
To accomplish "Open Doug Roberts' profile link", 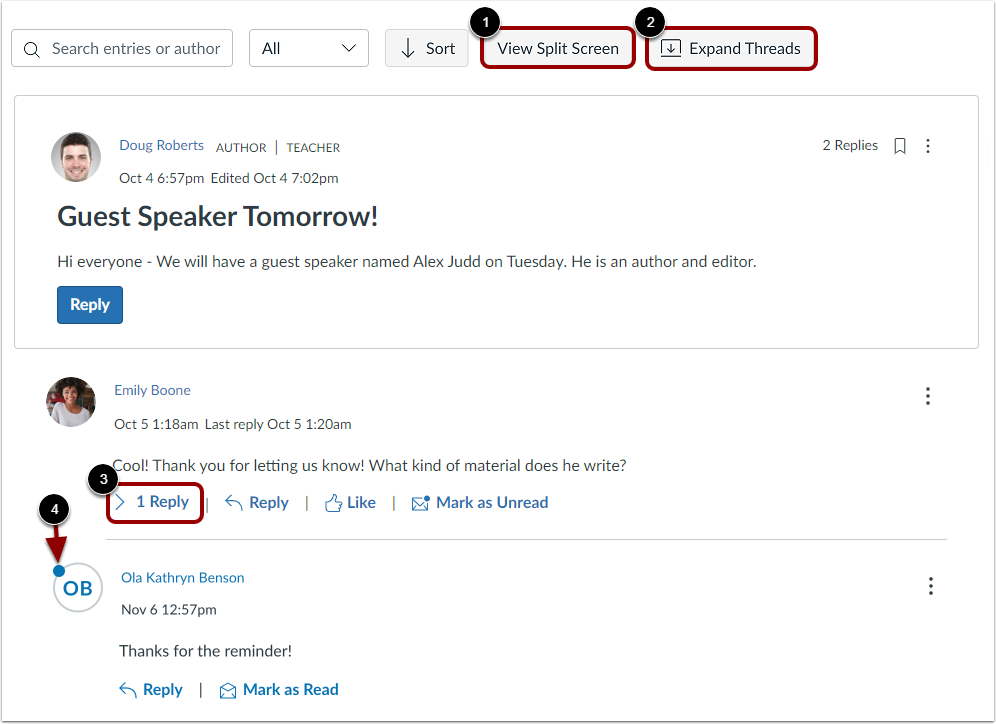I will tap(161, 144).
